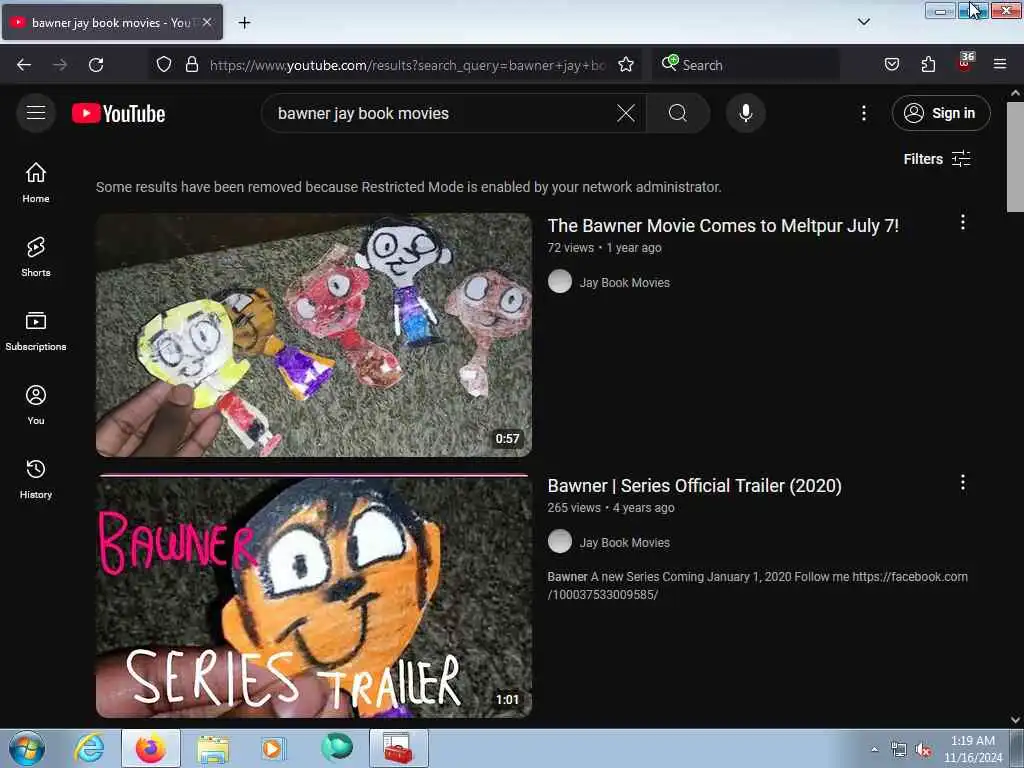The width and height of the screenshot is (1024, 768).
Task: Click the page vertical scrollbar thumb
Action: (x=1015, y=157)
